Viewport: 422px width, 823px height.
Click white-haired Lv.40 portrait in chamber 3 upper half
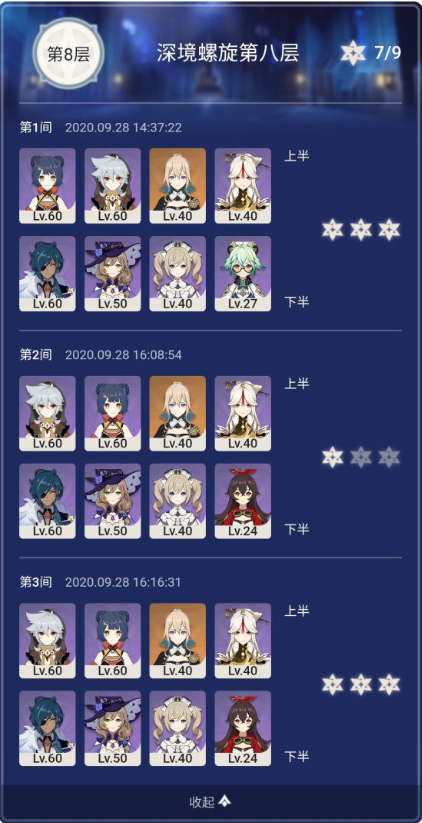coord(242,640)
